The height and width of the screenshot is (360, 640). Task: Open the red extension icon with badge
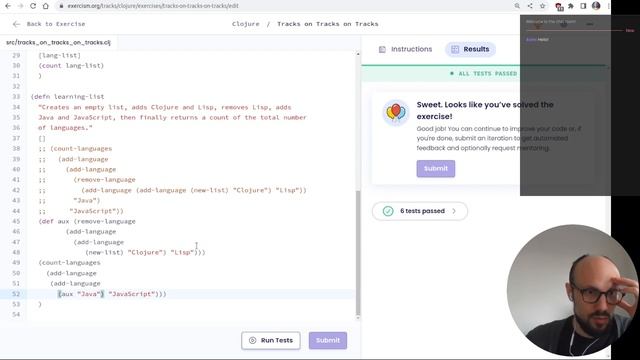click(559, 6)
